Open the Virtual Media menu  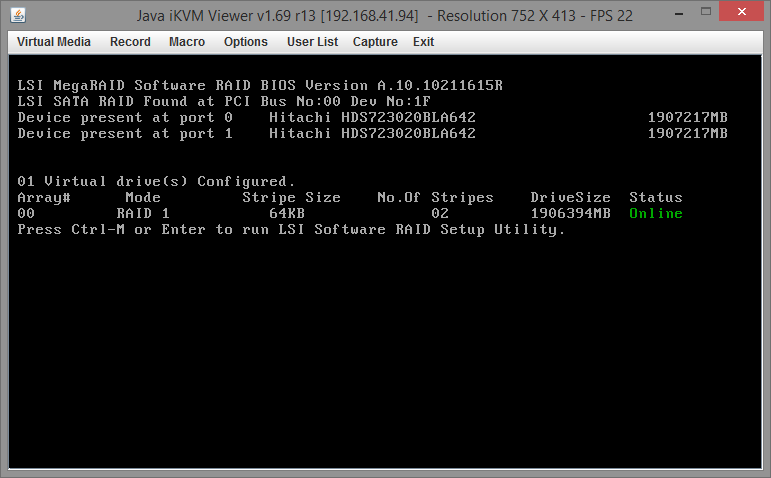pyautogui.click(x=54, y=42)
